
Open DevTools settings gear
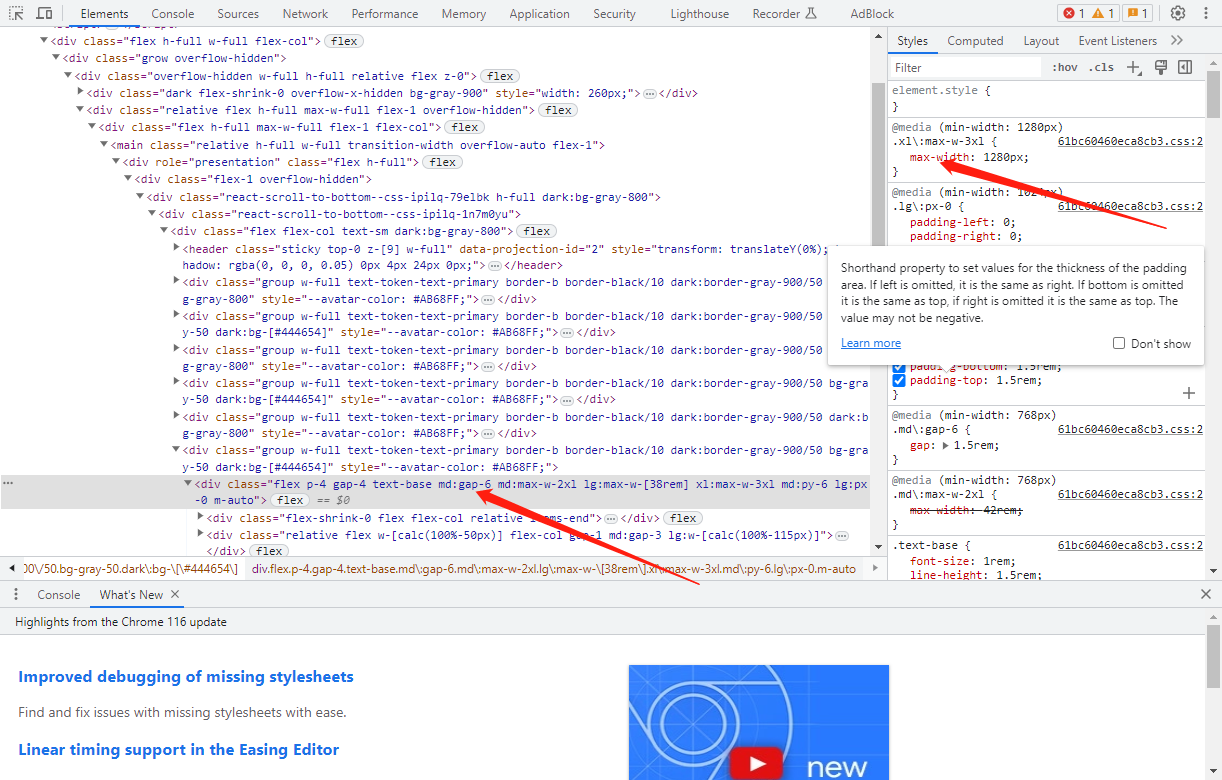1178,13
